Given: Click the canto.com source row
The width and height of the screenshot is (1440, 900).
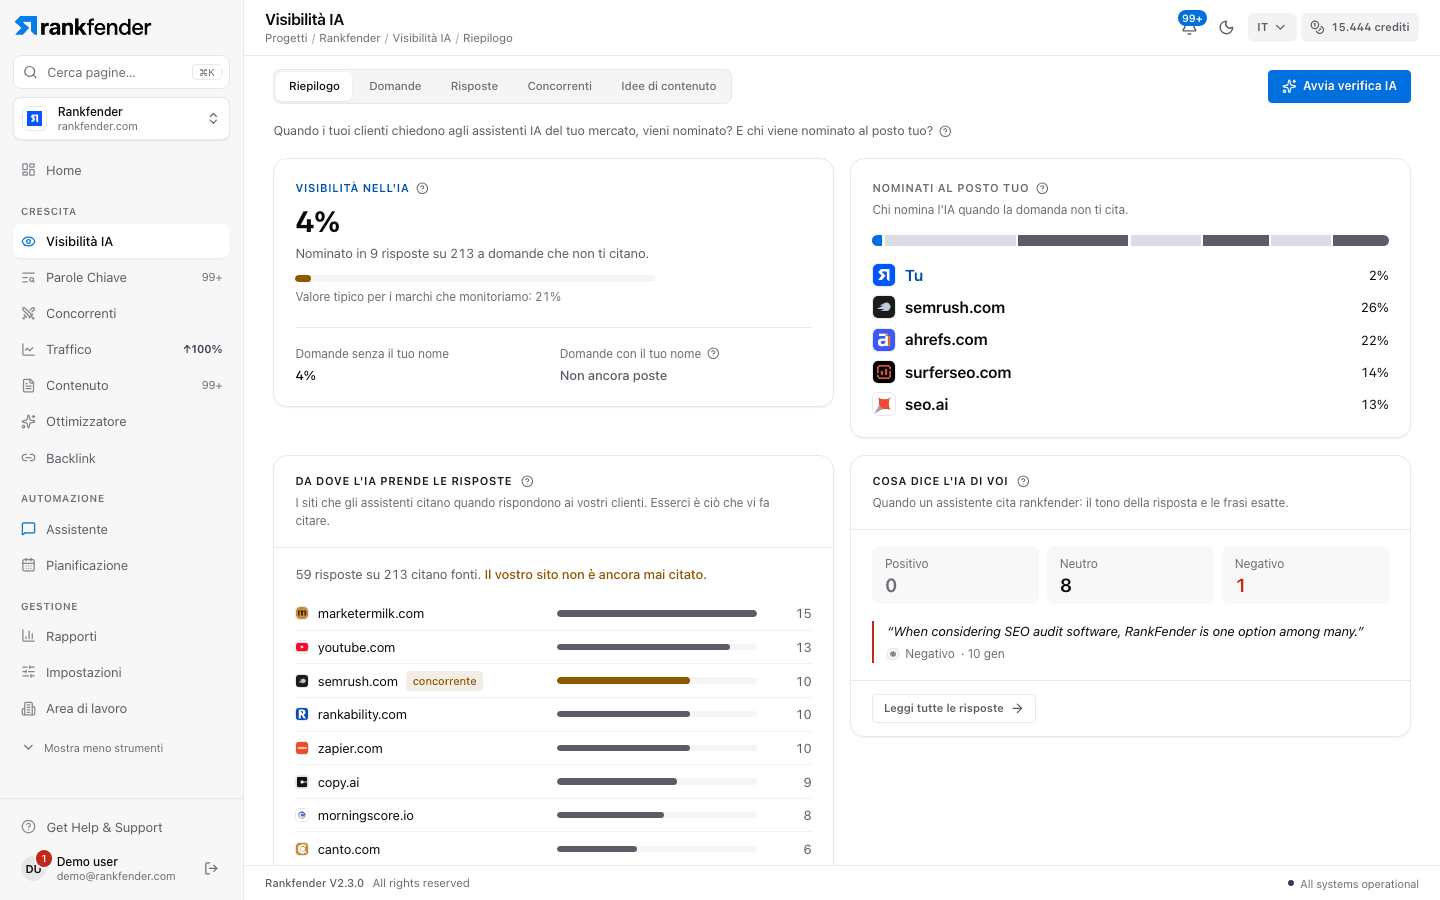Looking at the screenshot, I should (x=553, y=849).
